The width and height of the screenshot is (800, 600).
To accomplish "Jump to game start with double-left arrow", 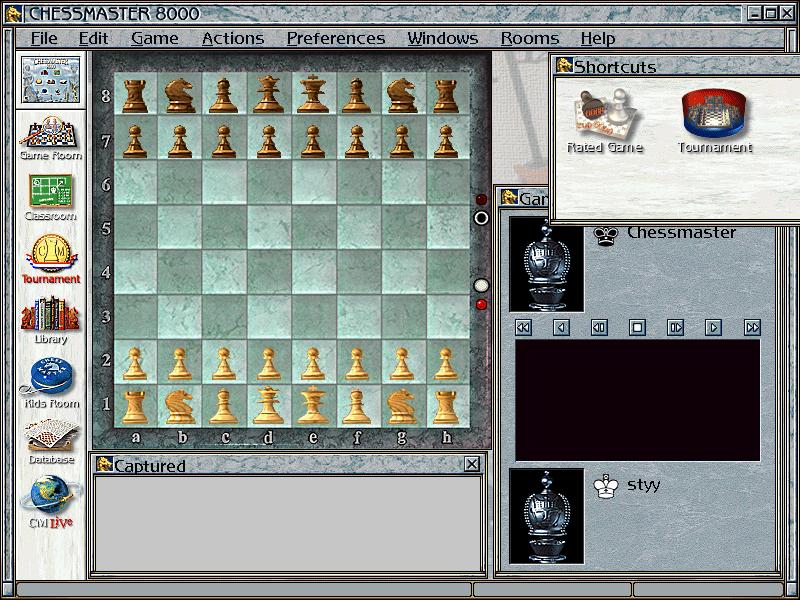I will coord(523,327).
